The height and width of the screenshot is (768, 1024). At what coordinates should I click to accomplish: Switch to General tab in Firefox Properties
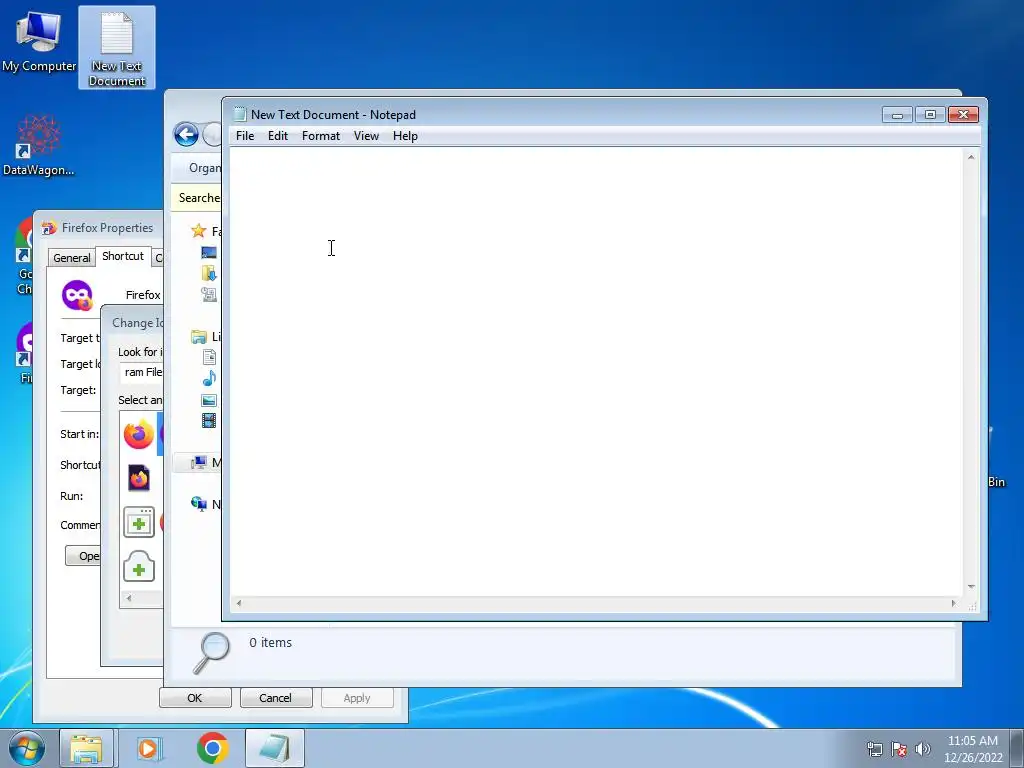72,258
